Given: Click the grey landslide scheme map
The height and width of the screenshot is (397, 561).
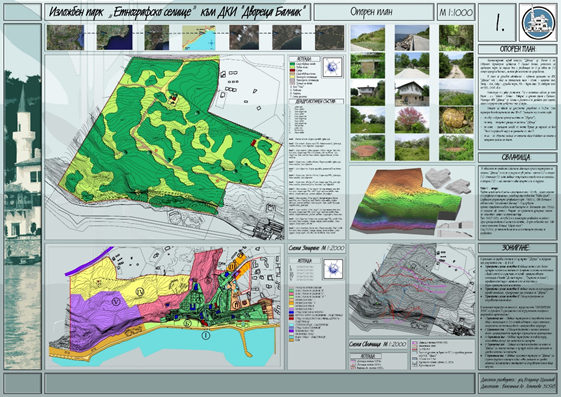Looking at the screenshot, I should 411,290.
